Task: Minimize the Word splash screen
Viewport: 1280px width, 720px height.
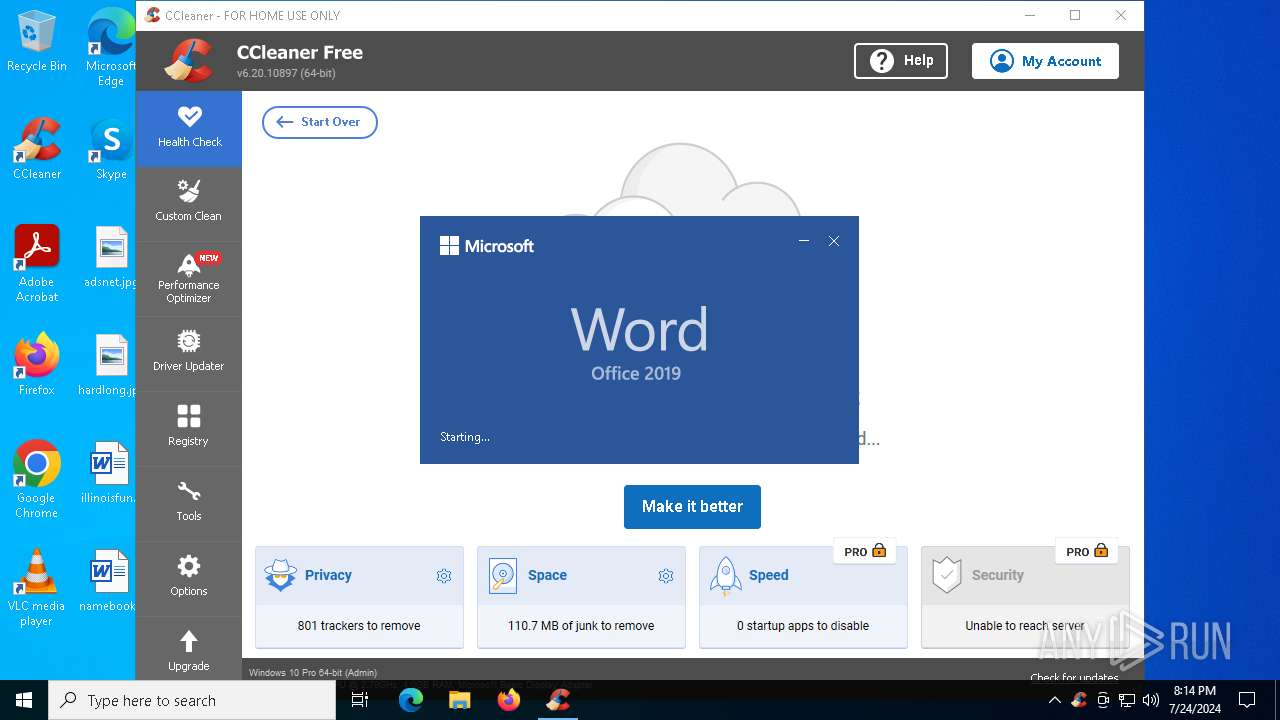Action: (x=804, y=241)
